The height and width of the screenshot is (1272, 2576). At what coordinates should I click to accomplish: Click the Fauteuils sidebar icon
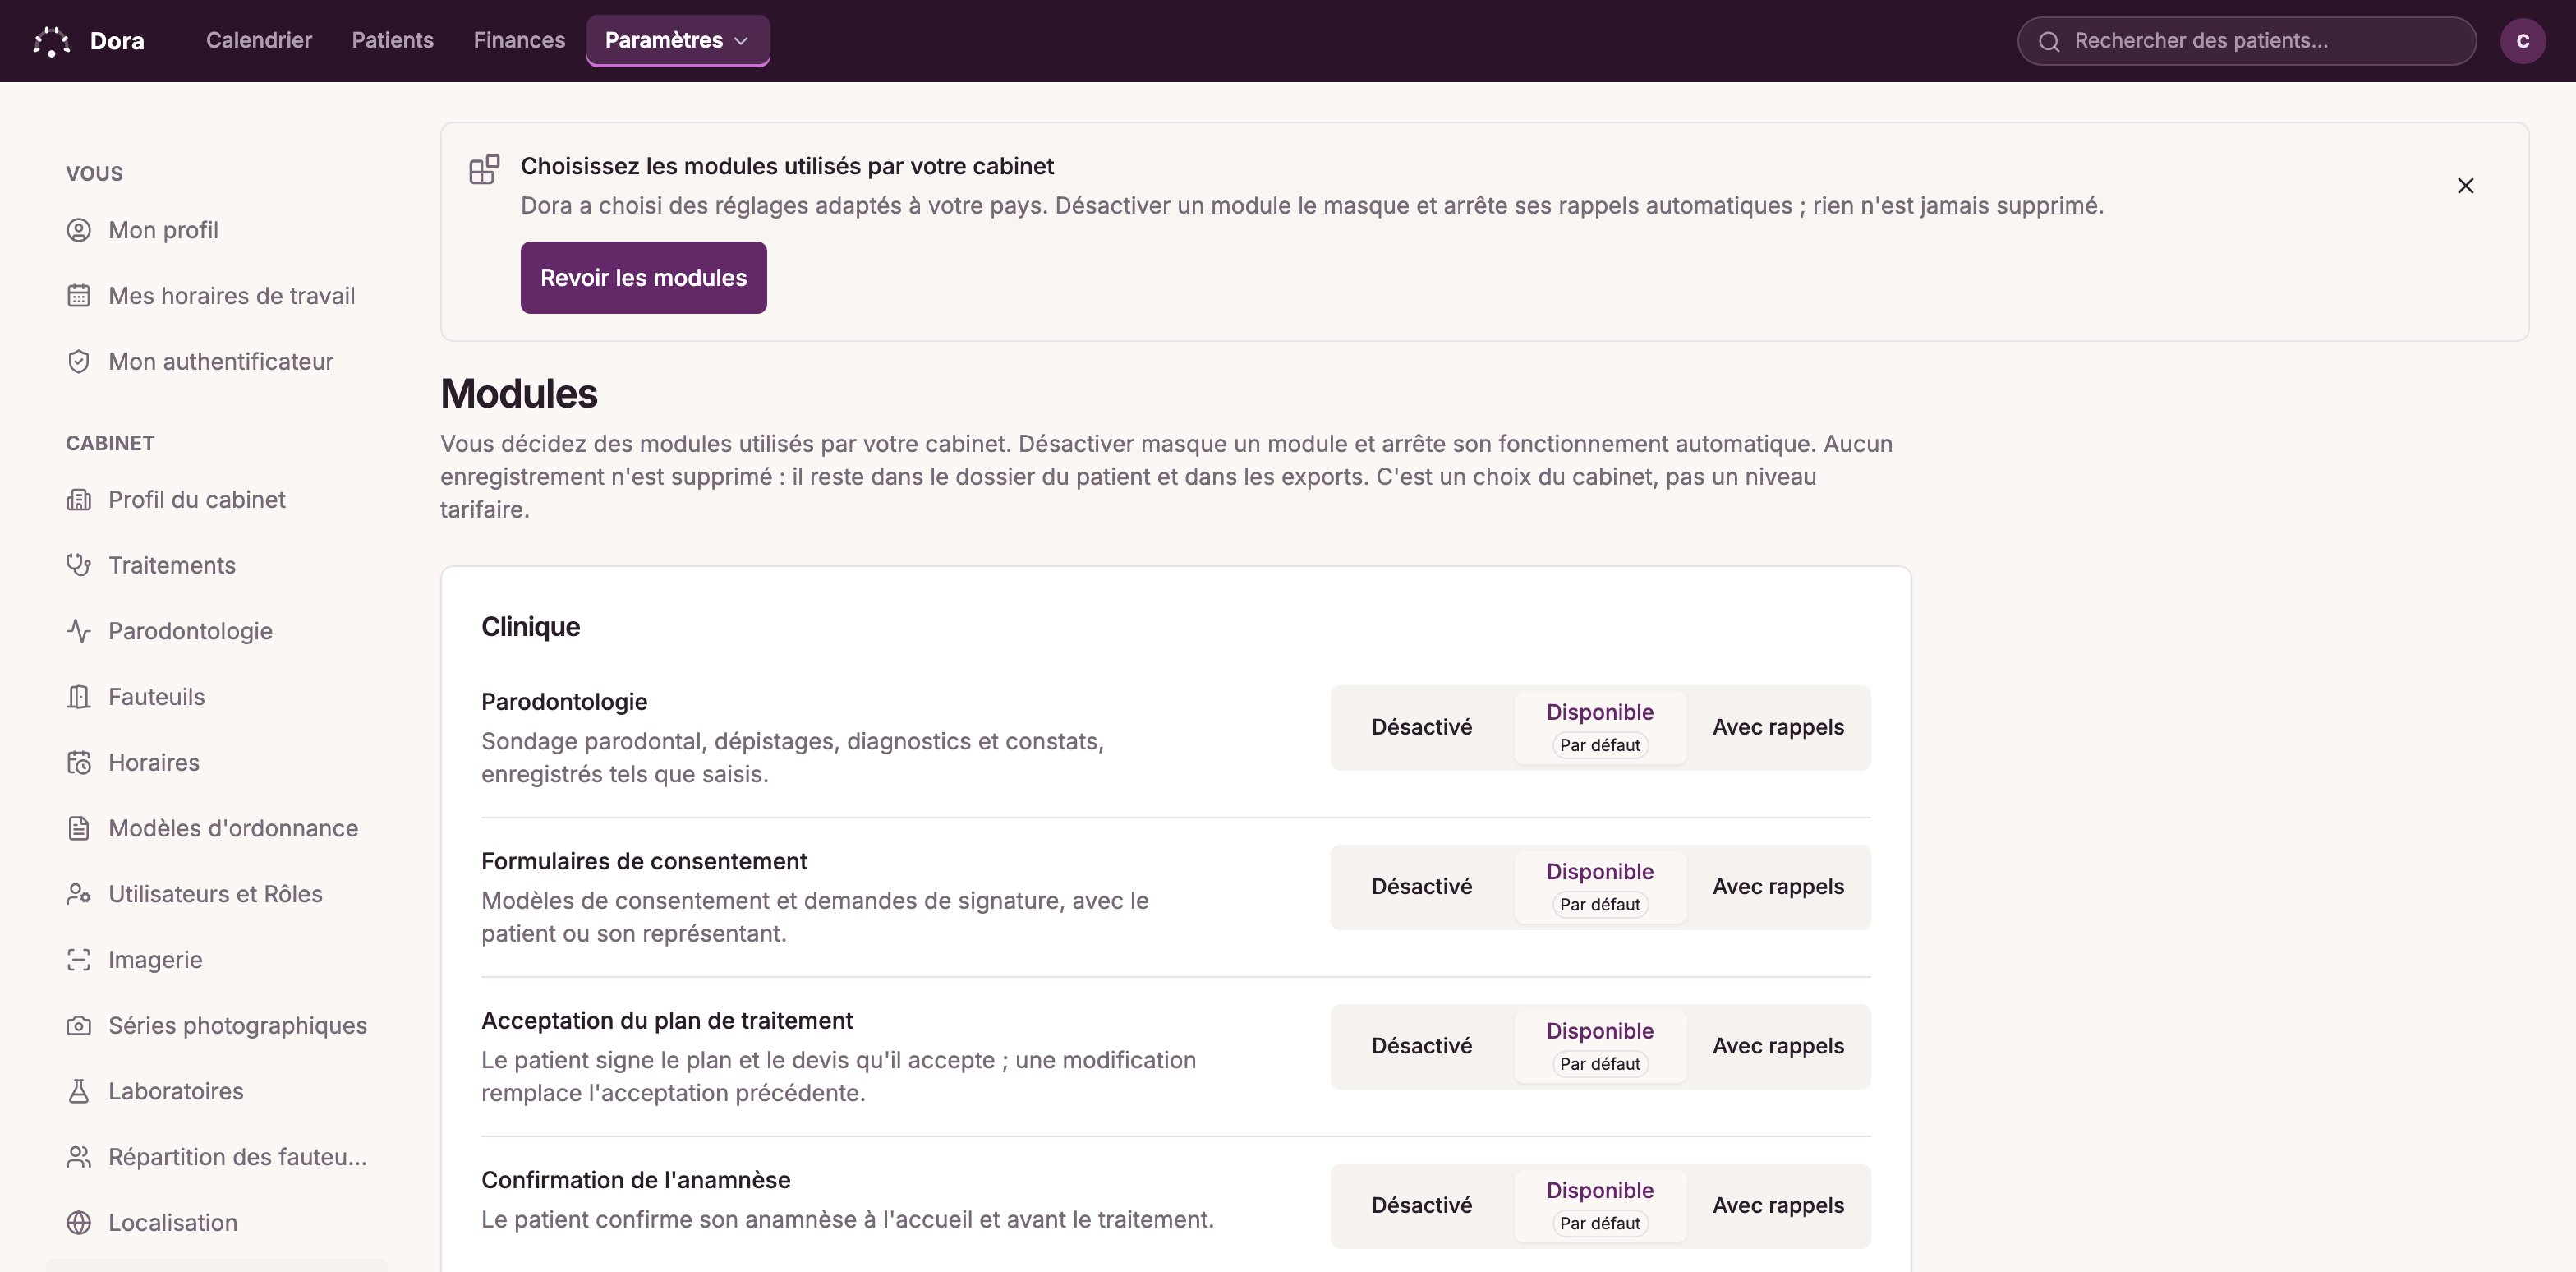coord(79,697)
